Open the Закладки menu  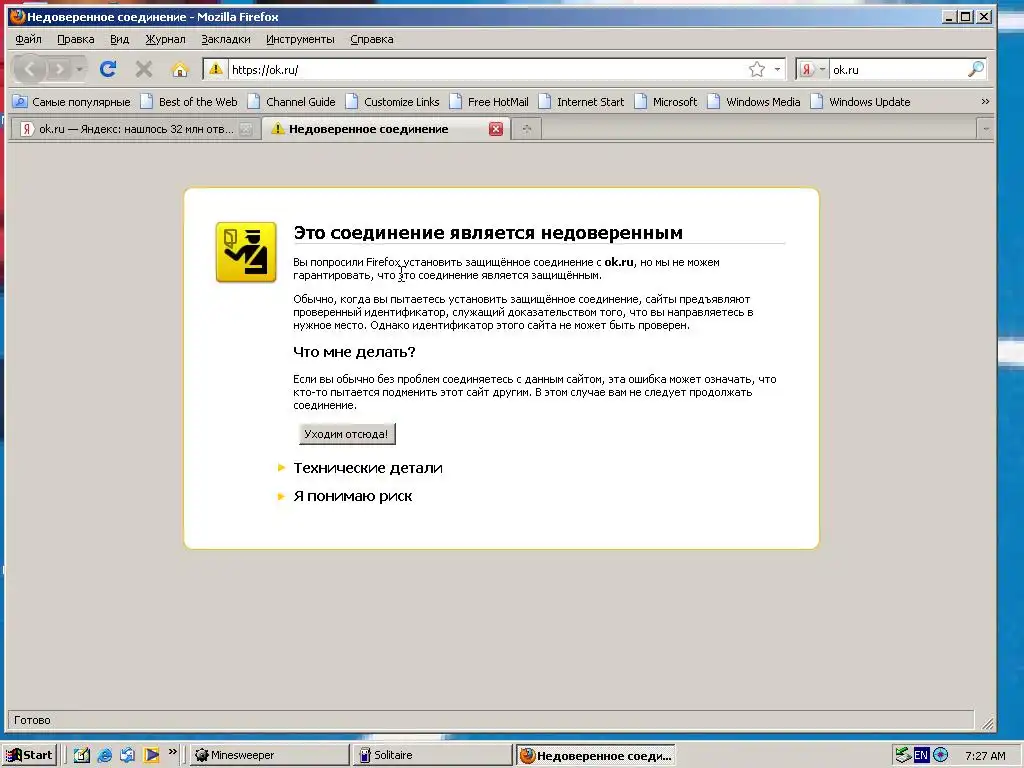point(225,39)
